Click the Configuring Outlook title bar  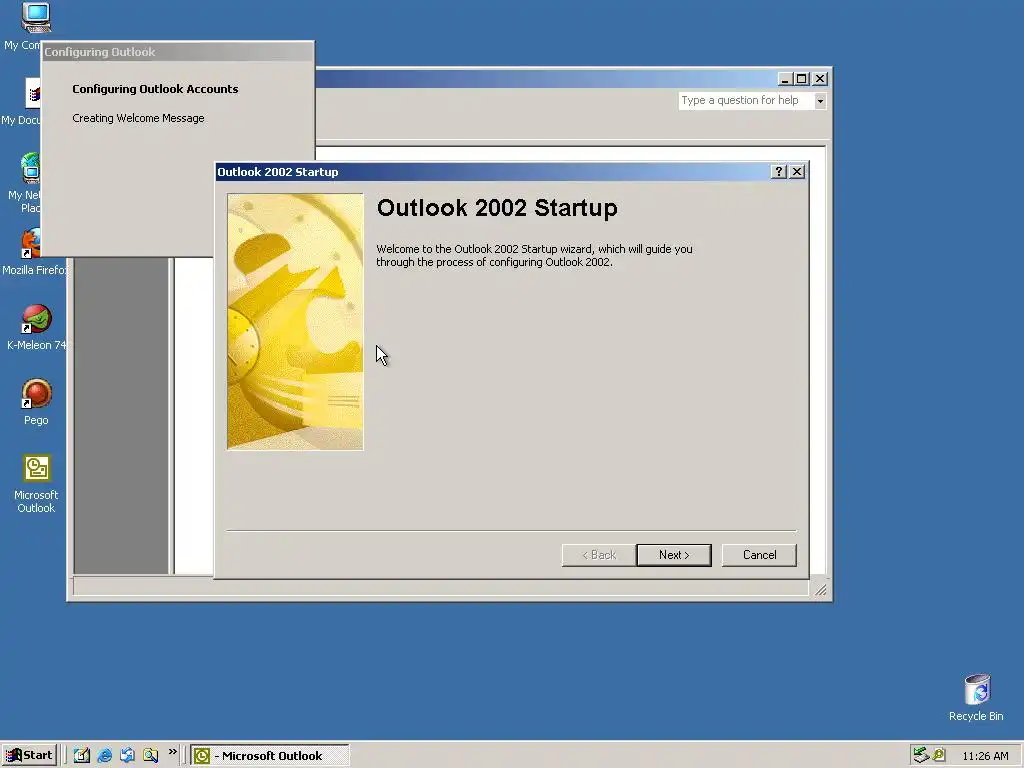pyautogui.click(x=178, y=52)
